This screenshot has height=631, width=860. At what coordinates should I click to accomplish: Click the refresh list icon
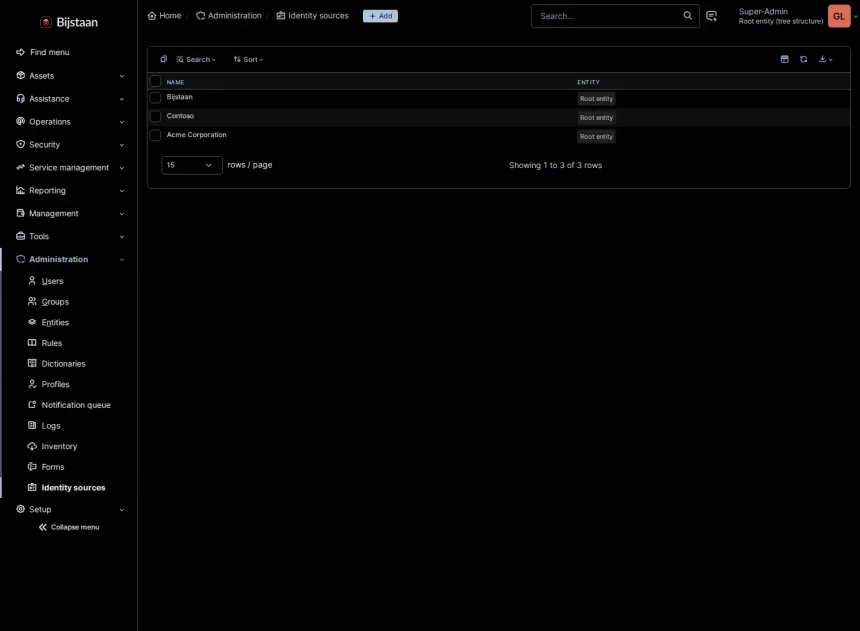[804, 59]
